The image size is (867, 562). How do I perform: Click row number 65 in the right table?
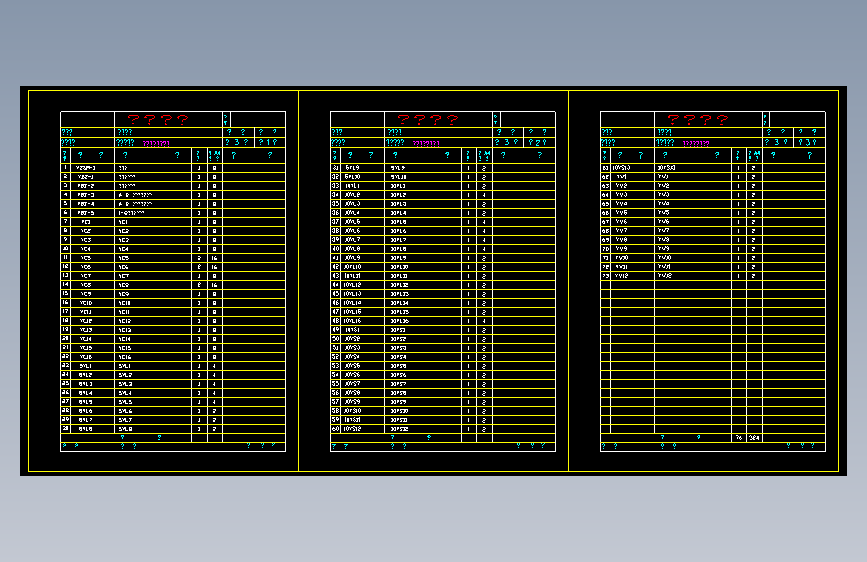[x=605, y=204]
